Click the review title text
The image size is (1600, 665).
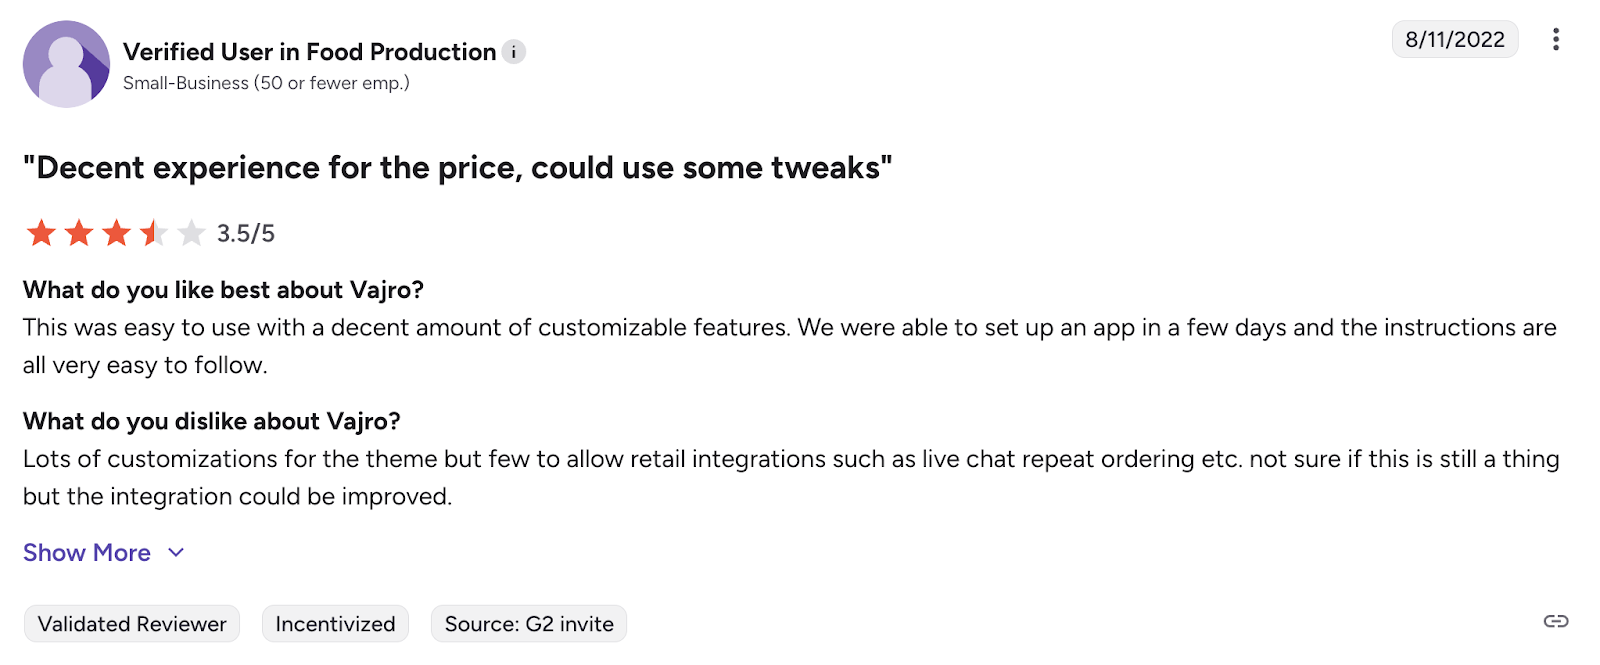[458, 167]
